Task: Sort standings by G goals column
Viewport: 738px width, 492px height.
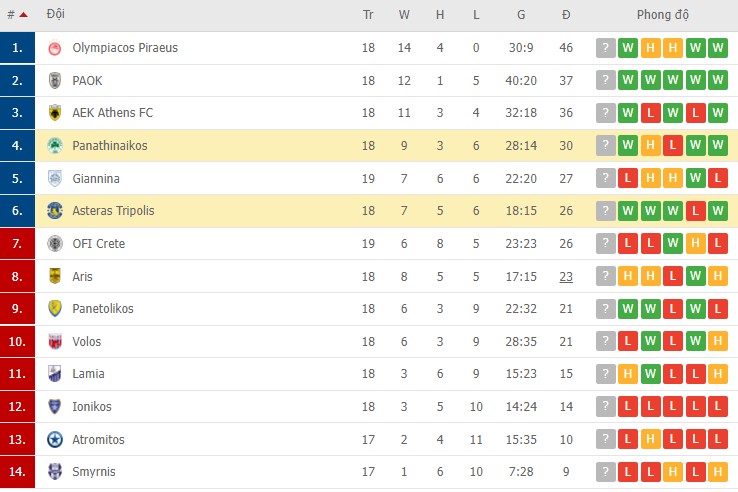Action: click(521, 15)
